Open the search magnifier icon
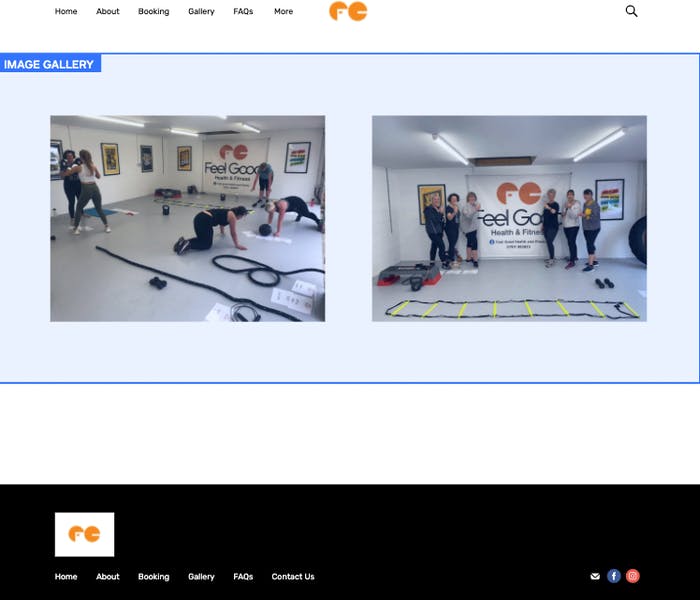 [x=631, y=11]
